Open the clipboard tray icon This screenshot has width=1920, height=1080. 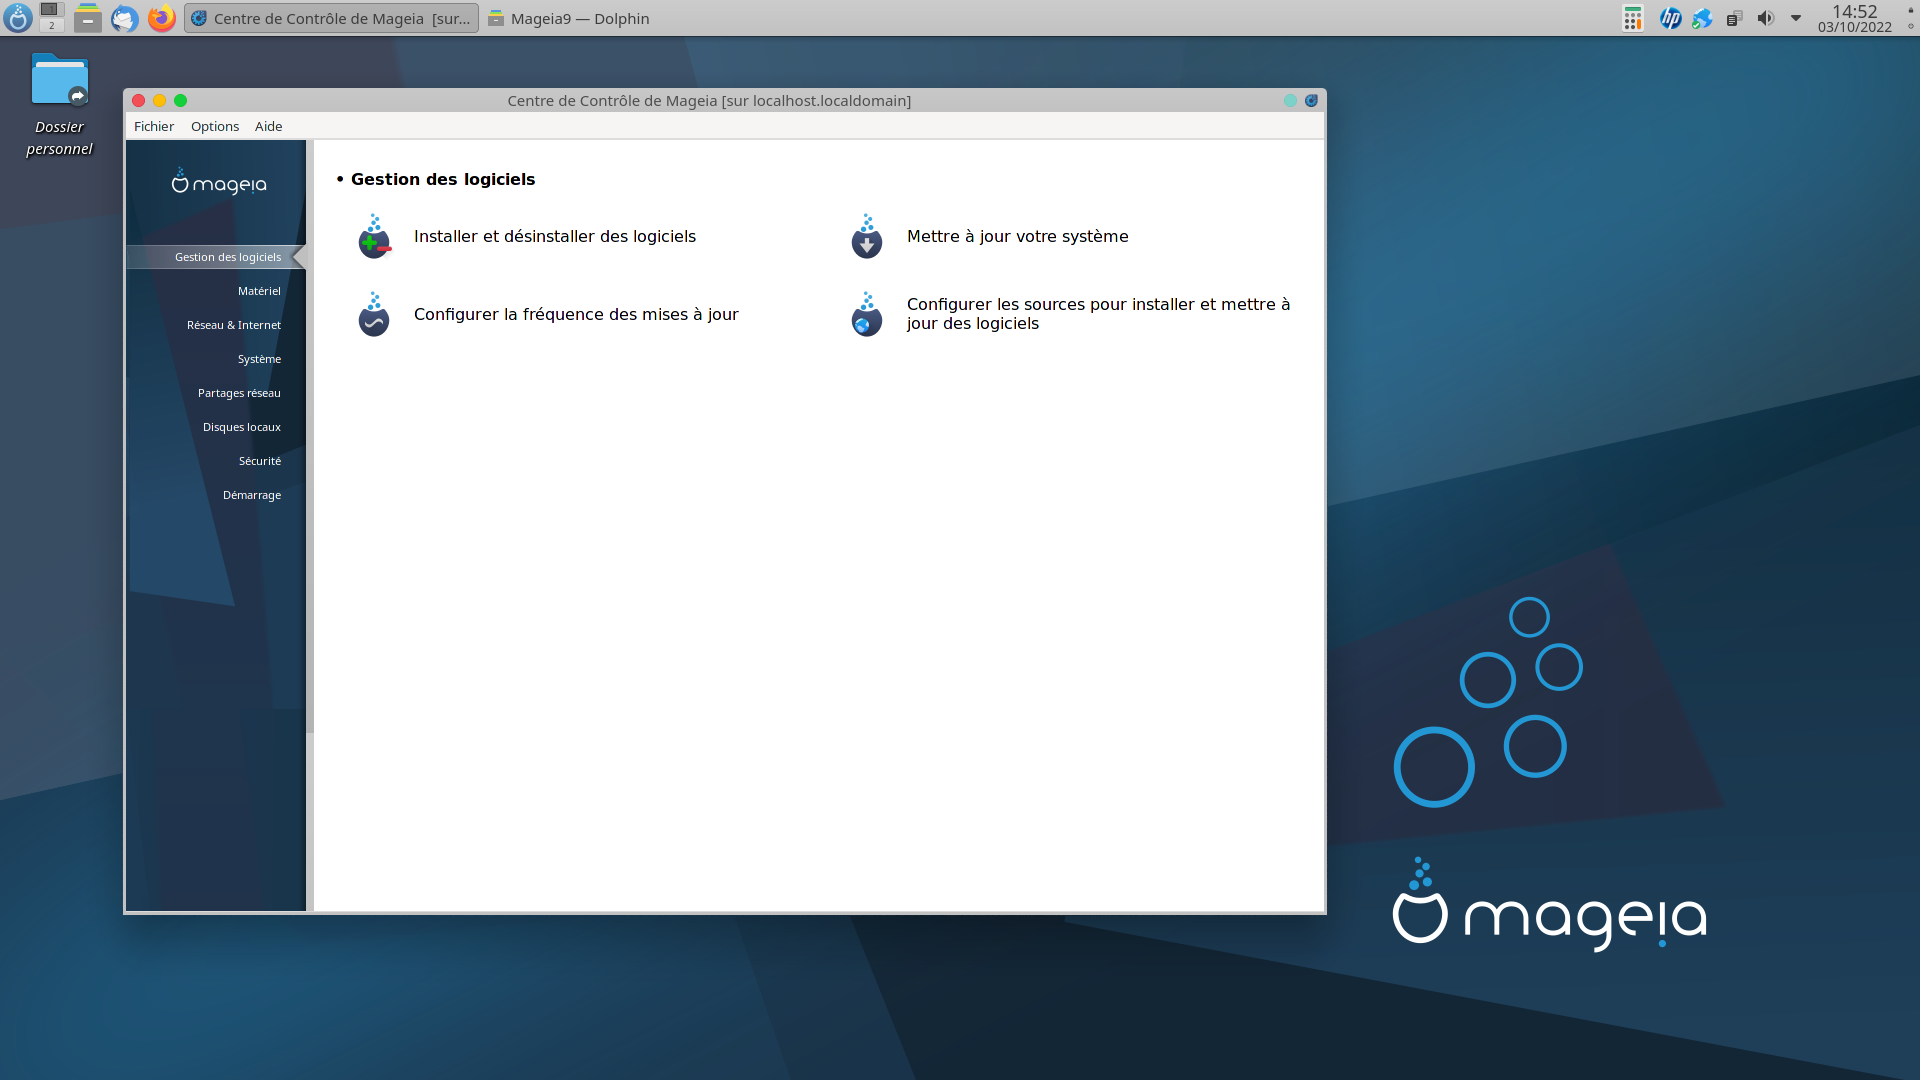click(x=1734, y=18)
